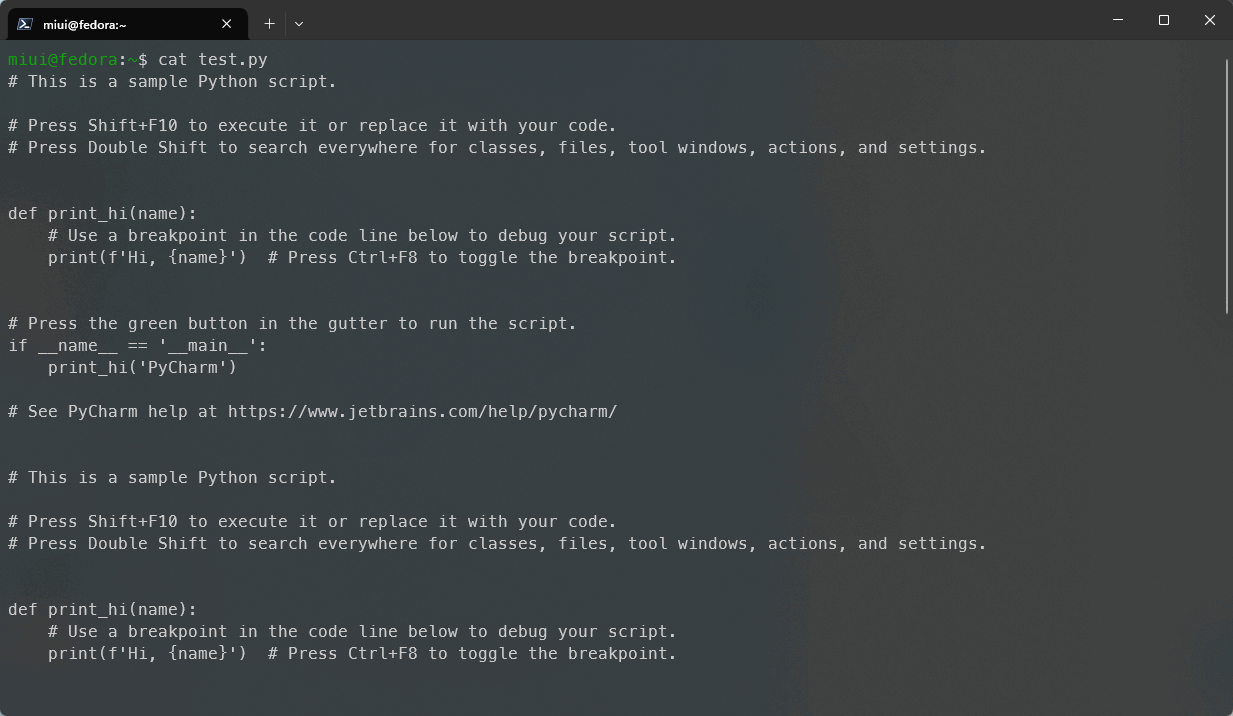Click the empty title bar drag area

point(700,22)
